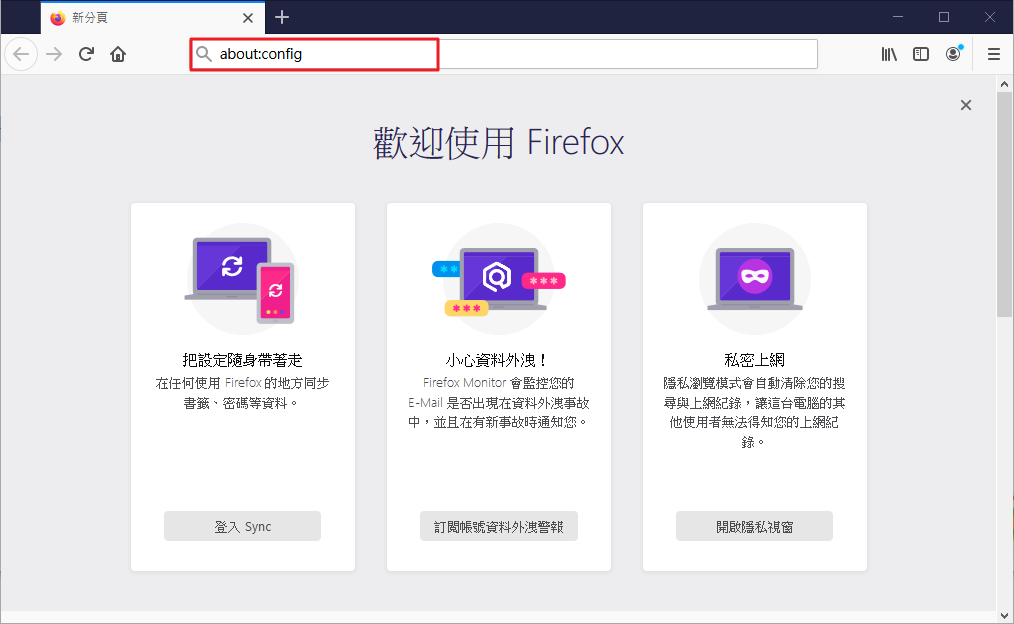Click the scrollbar up arrow
Image resolution: width=1014 pixels, height=624 pixels.
[1004, 84]
